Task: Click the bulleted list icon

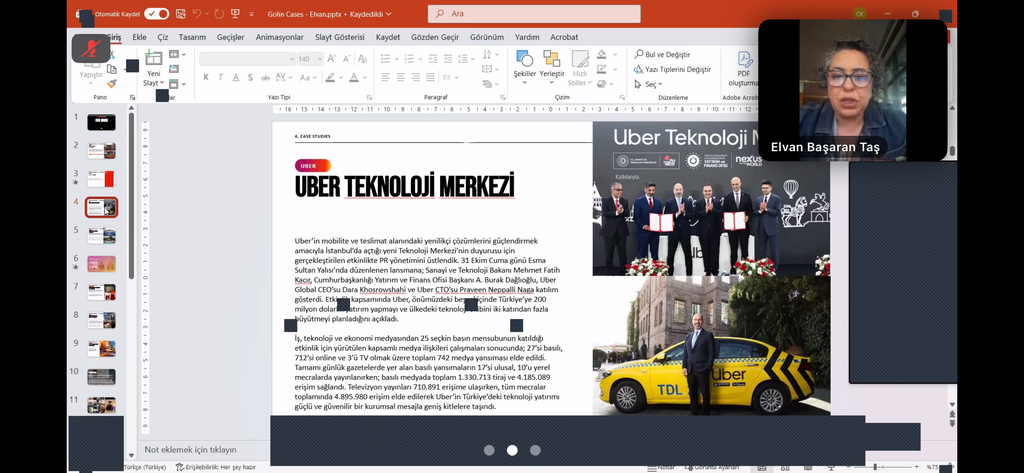Action: pyautogui.click(x=386, y=59)
